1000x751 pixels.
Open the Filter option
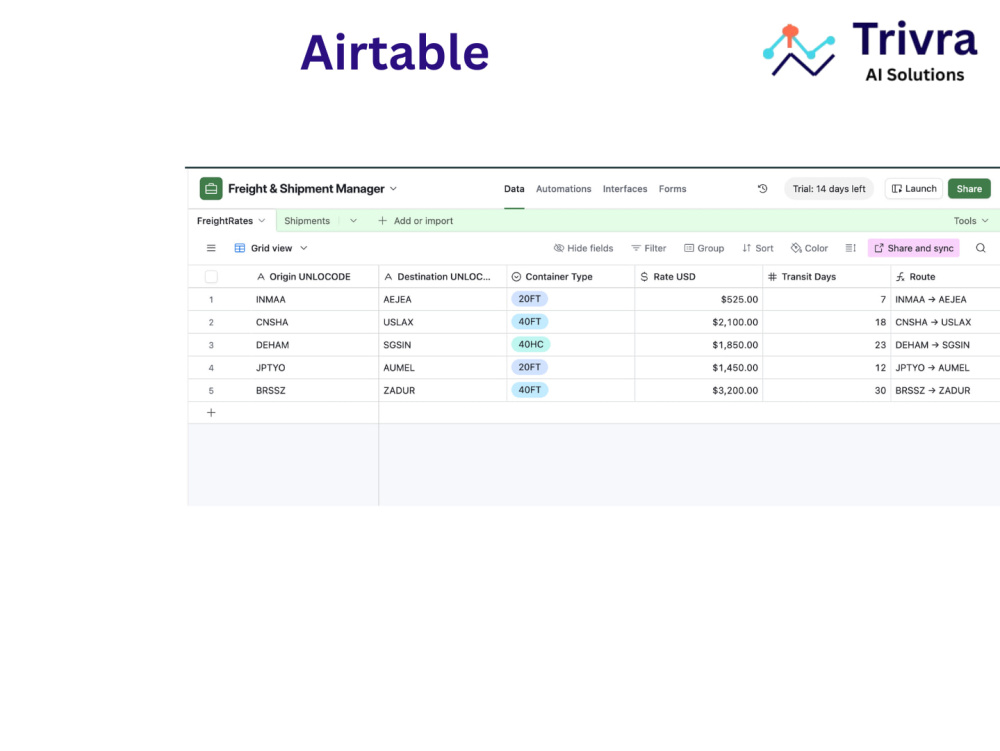pos(649,248)
